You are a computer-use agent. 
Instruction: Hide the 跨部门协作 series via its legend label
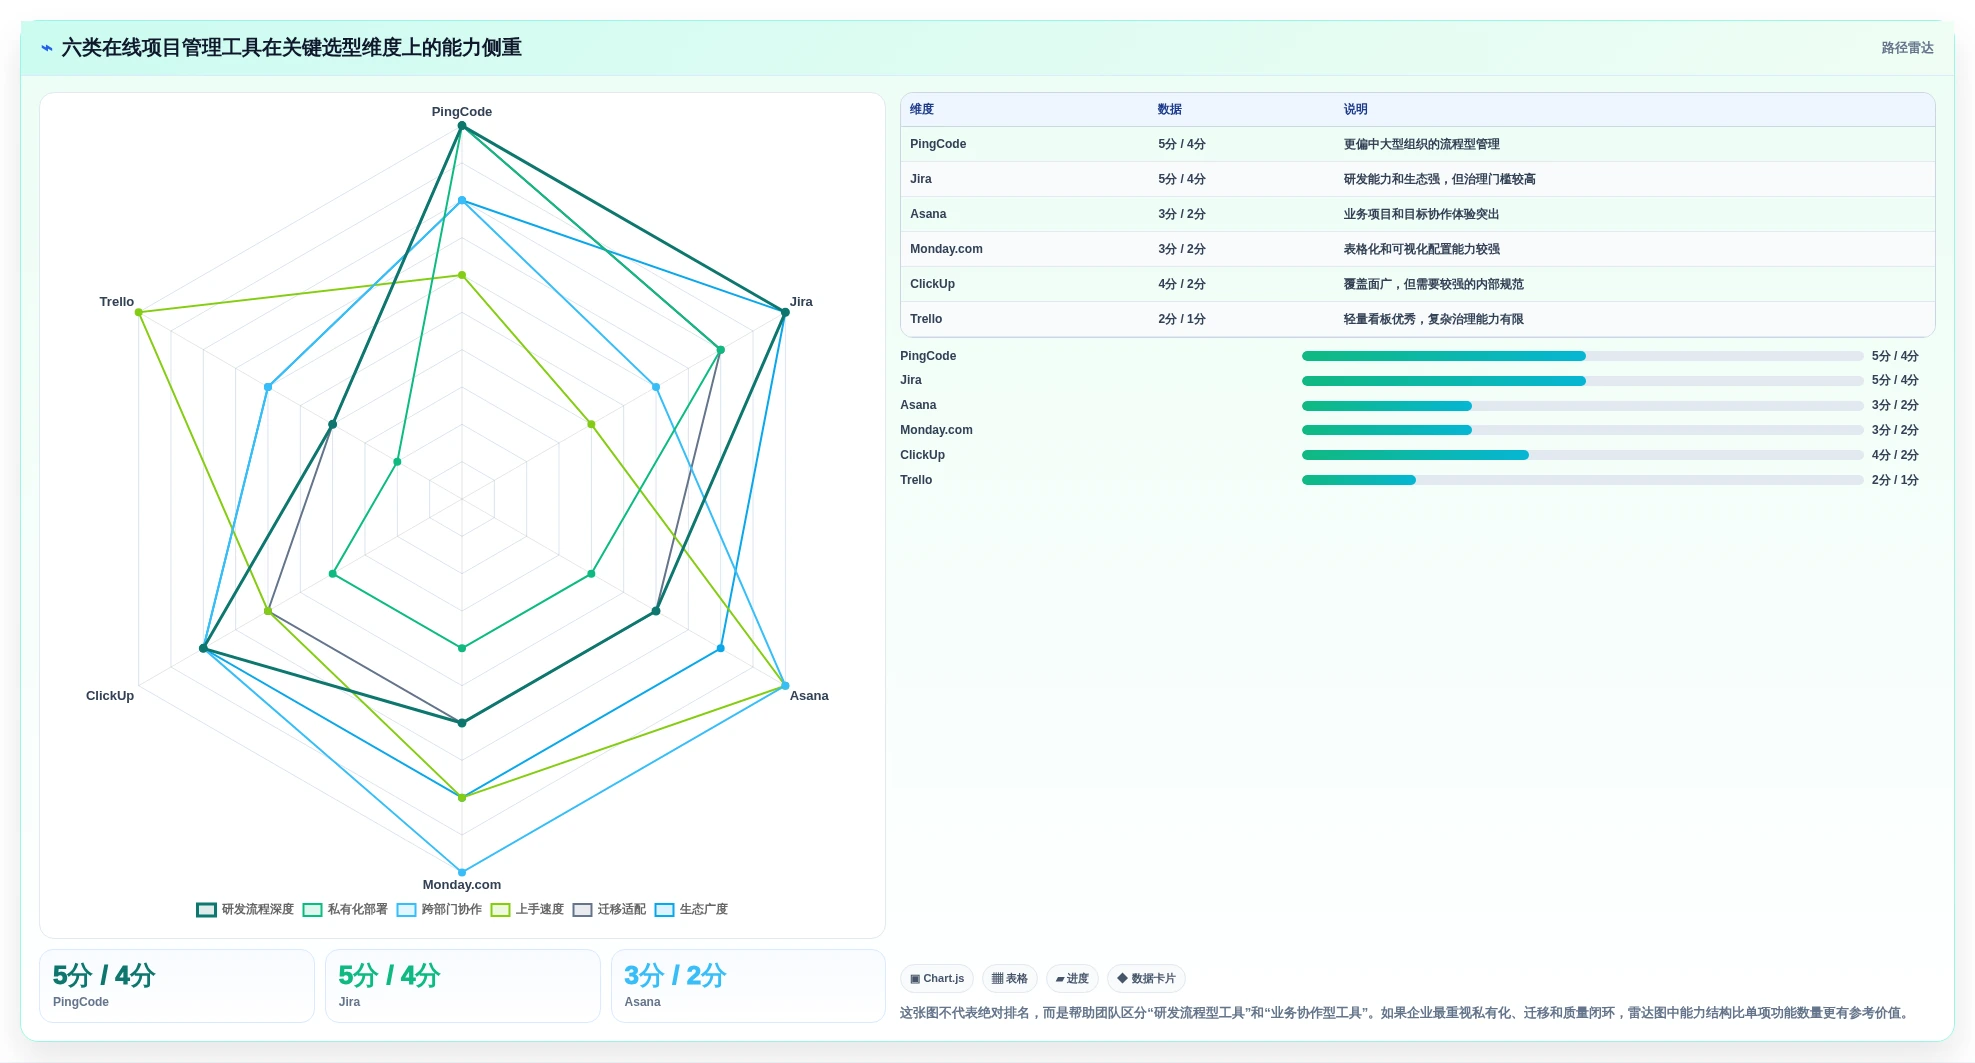pos(452,910)
